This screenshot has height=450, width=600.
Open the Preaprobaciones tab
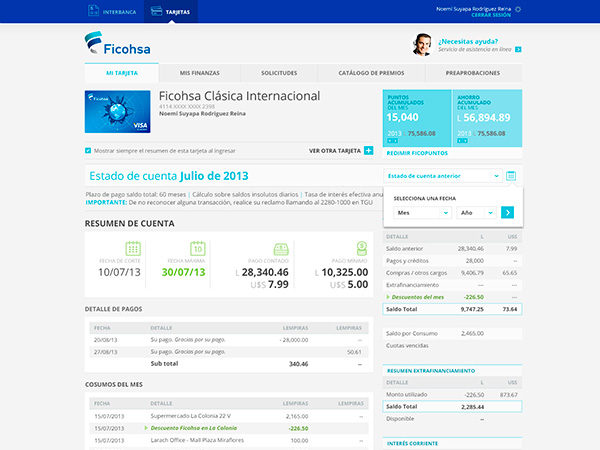pos(473,73)
